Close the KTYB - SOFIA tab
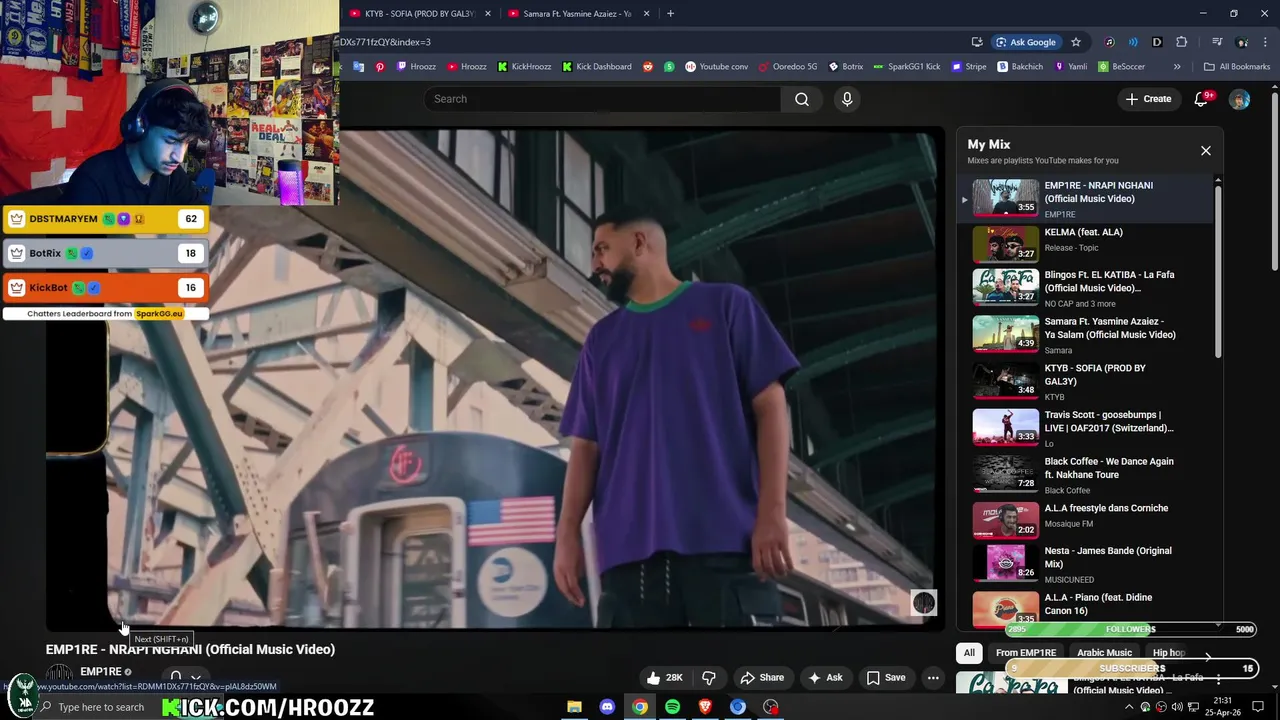Image resolution: width=1280 pixels, height=720 pixels. click(487, 13)
